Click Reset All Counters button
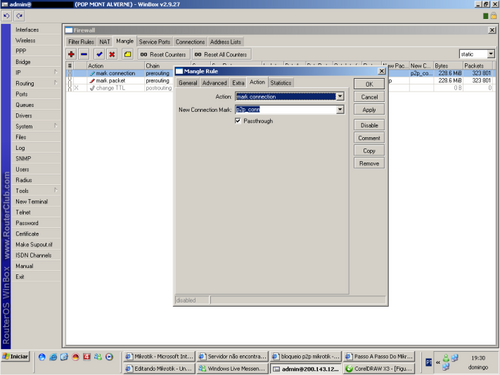 [221, 54]
